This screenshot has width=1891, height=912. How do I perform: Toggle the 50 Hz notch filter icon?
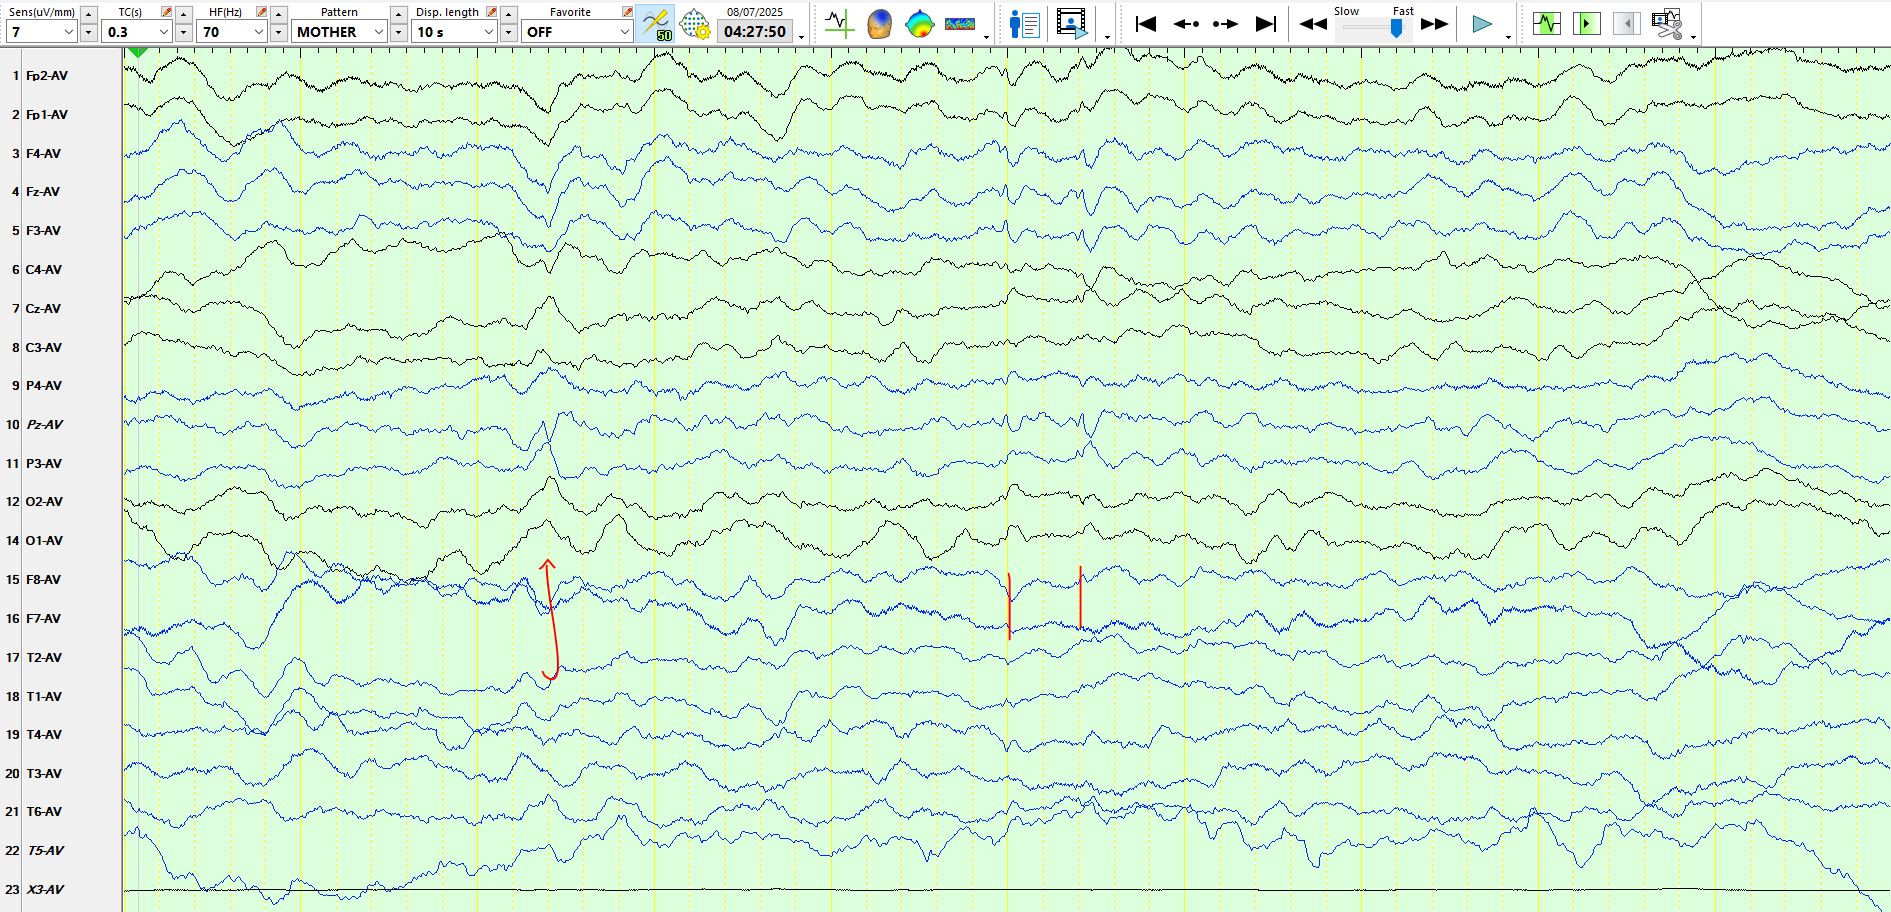point(656,24)
